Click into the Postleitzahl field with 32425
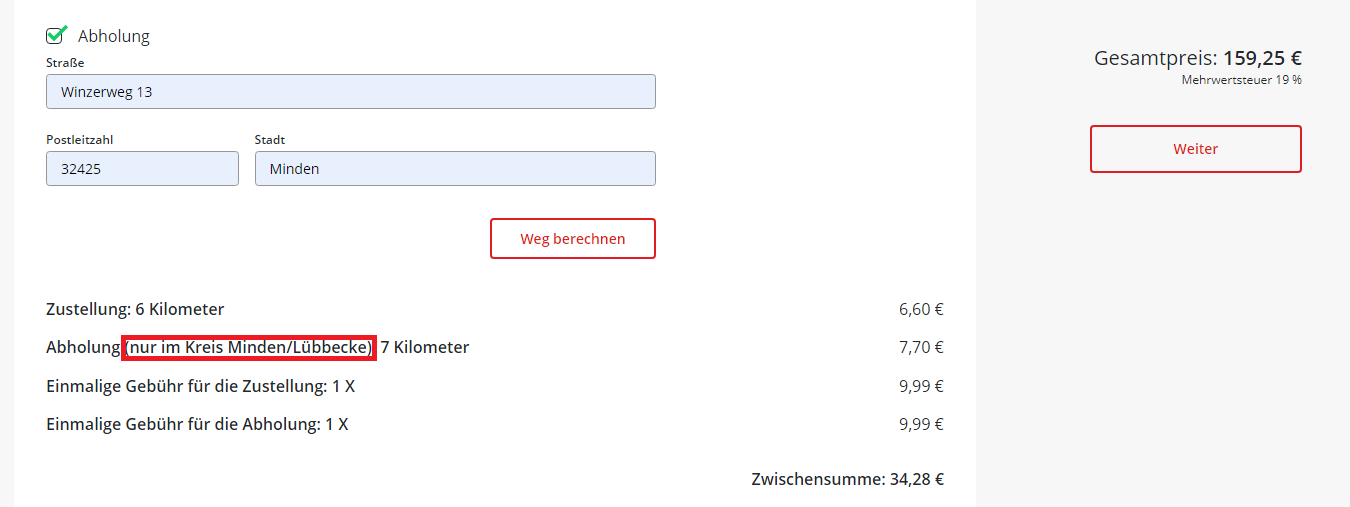1350x507 pixels. [x=142, y=169]
